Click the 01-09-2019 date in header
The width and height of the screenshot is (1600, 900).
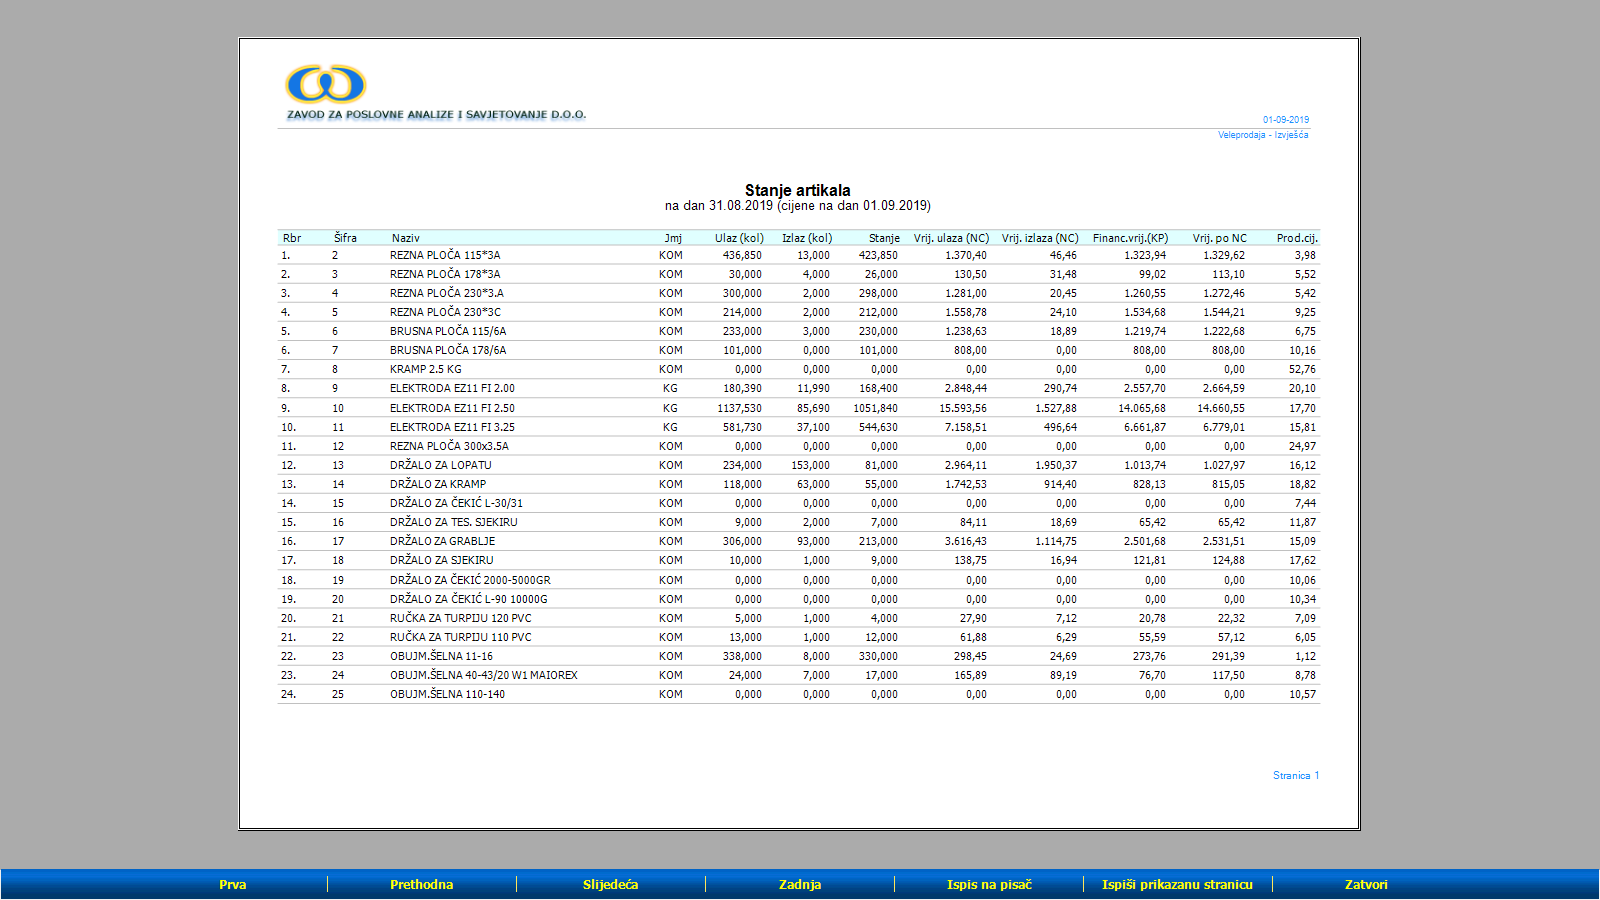[x=1285, y=120]
